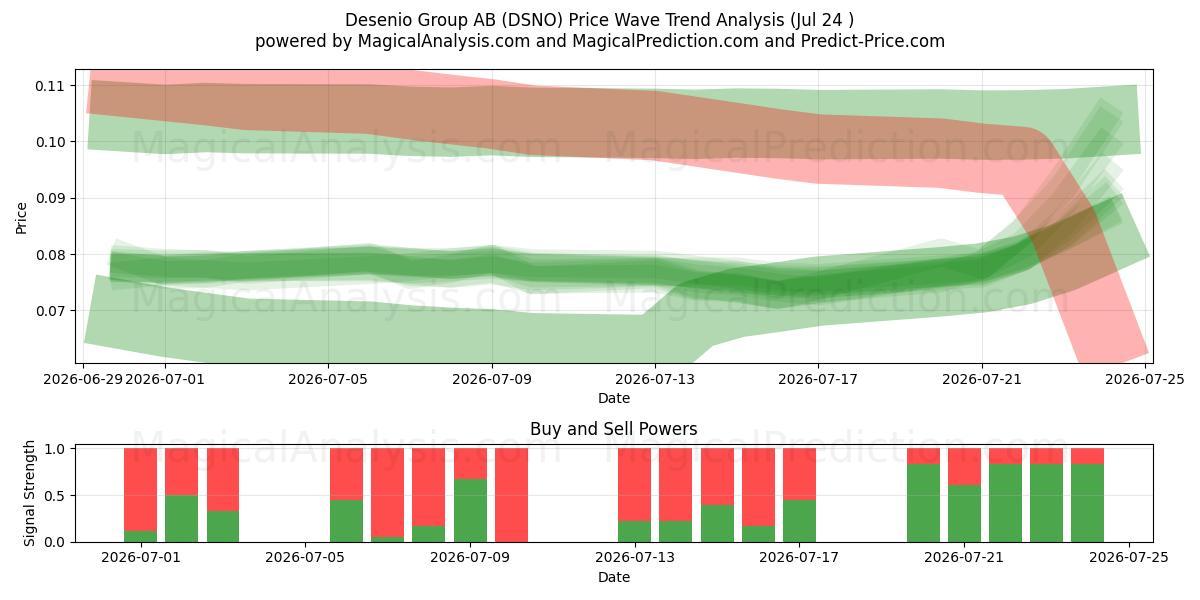Click the green buy portion of the 2026-07-21 bar
The height and width of the screenshot is (600, 1200).
coord(964,514)
